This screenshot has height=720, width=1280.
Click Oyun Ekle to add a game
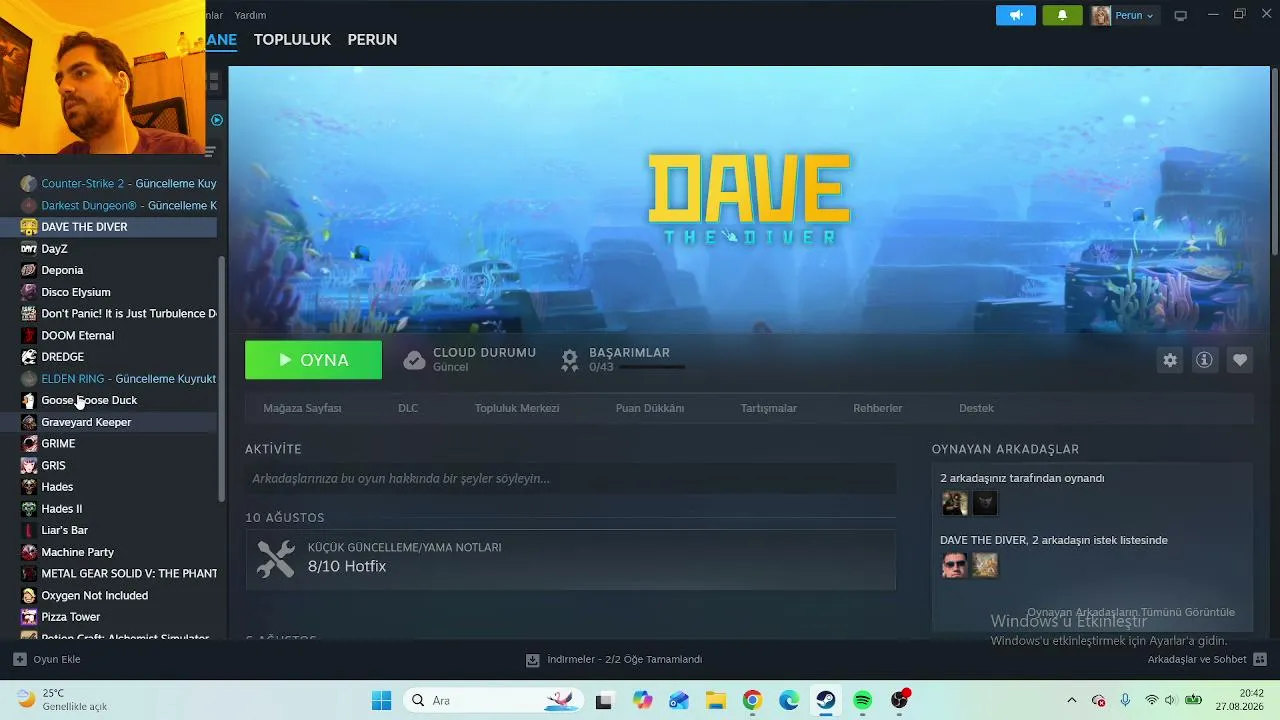[47, 660]
